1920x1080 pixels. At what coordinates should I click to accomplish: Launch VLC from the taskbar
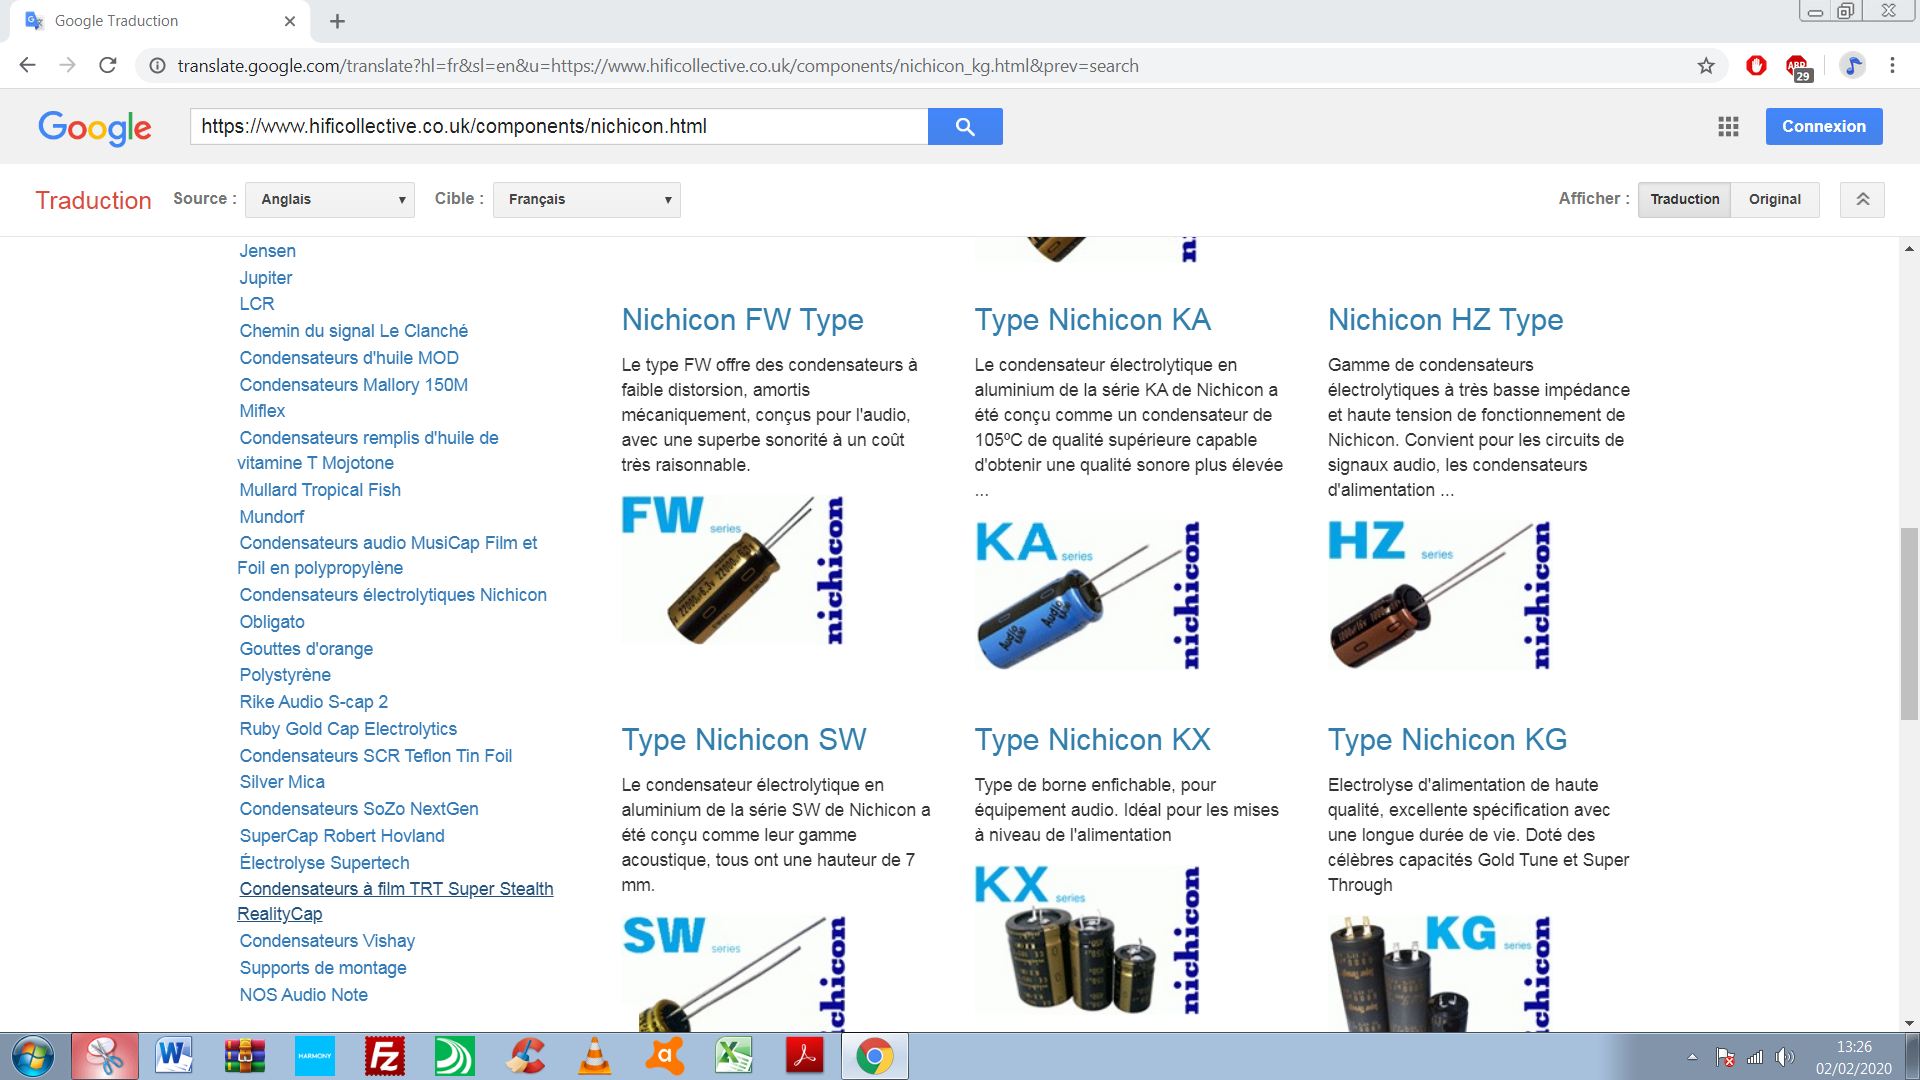[x=595, y=1056]
